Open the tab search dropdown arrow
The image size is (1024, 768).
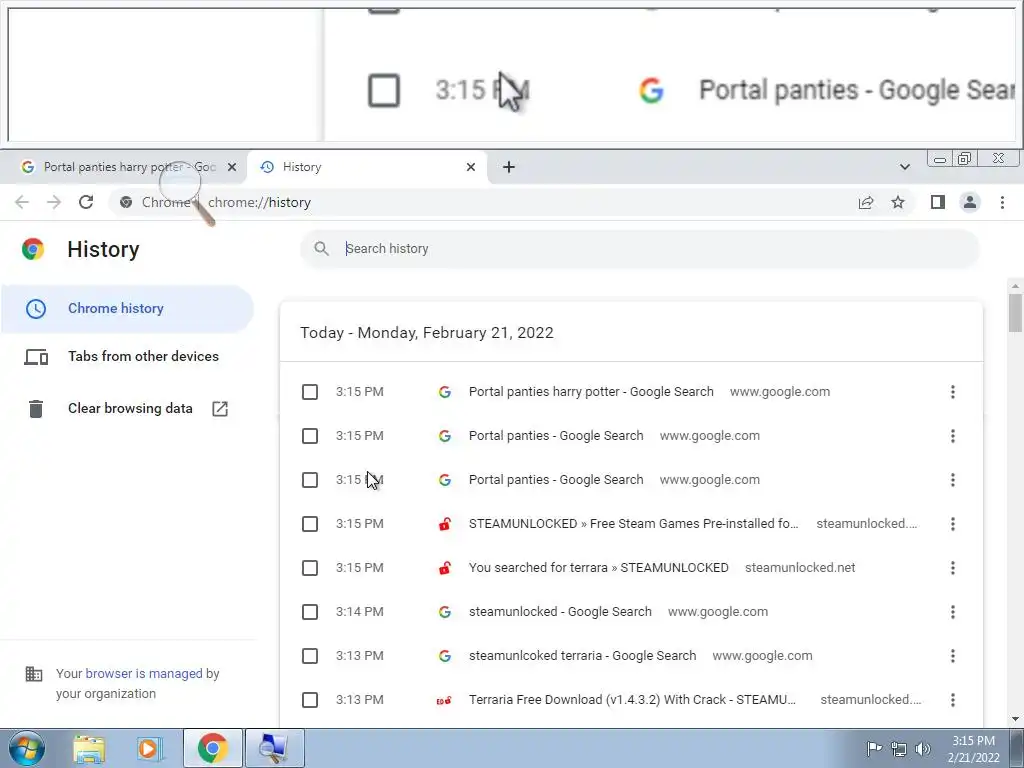pos(904,167)
